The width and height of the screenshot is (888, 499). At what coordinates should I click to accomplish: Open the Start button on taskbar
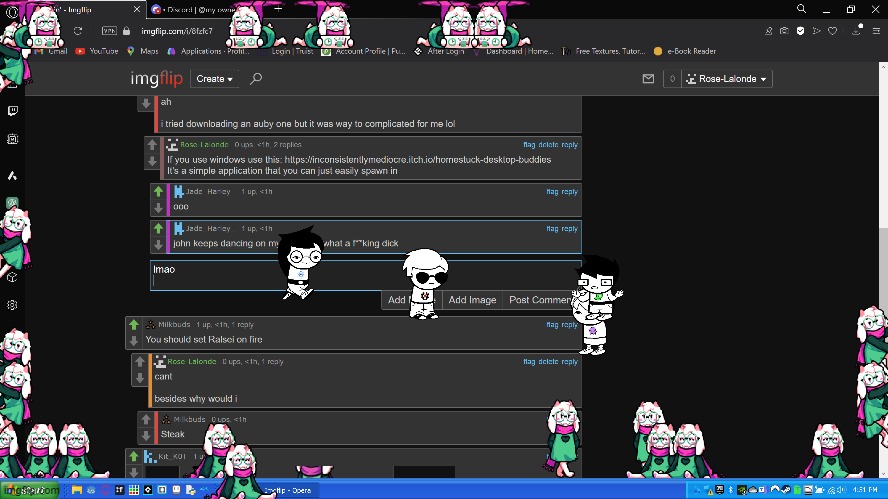click(x=29, y=490)
